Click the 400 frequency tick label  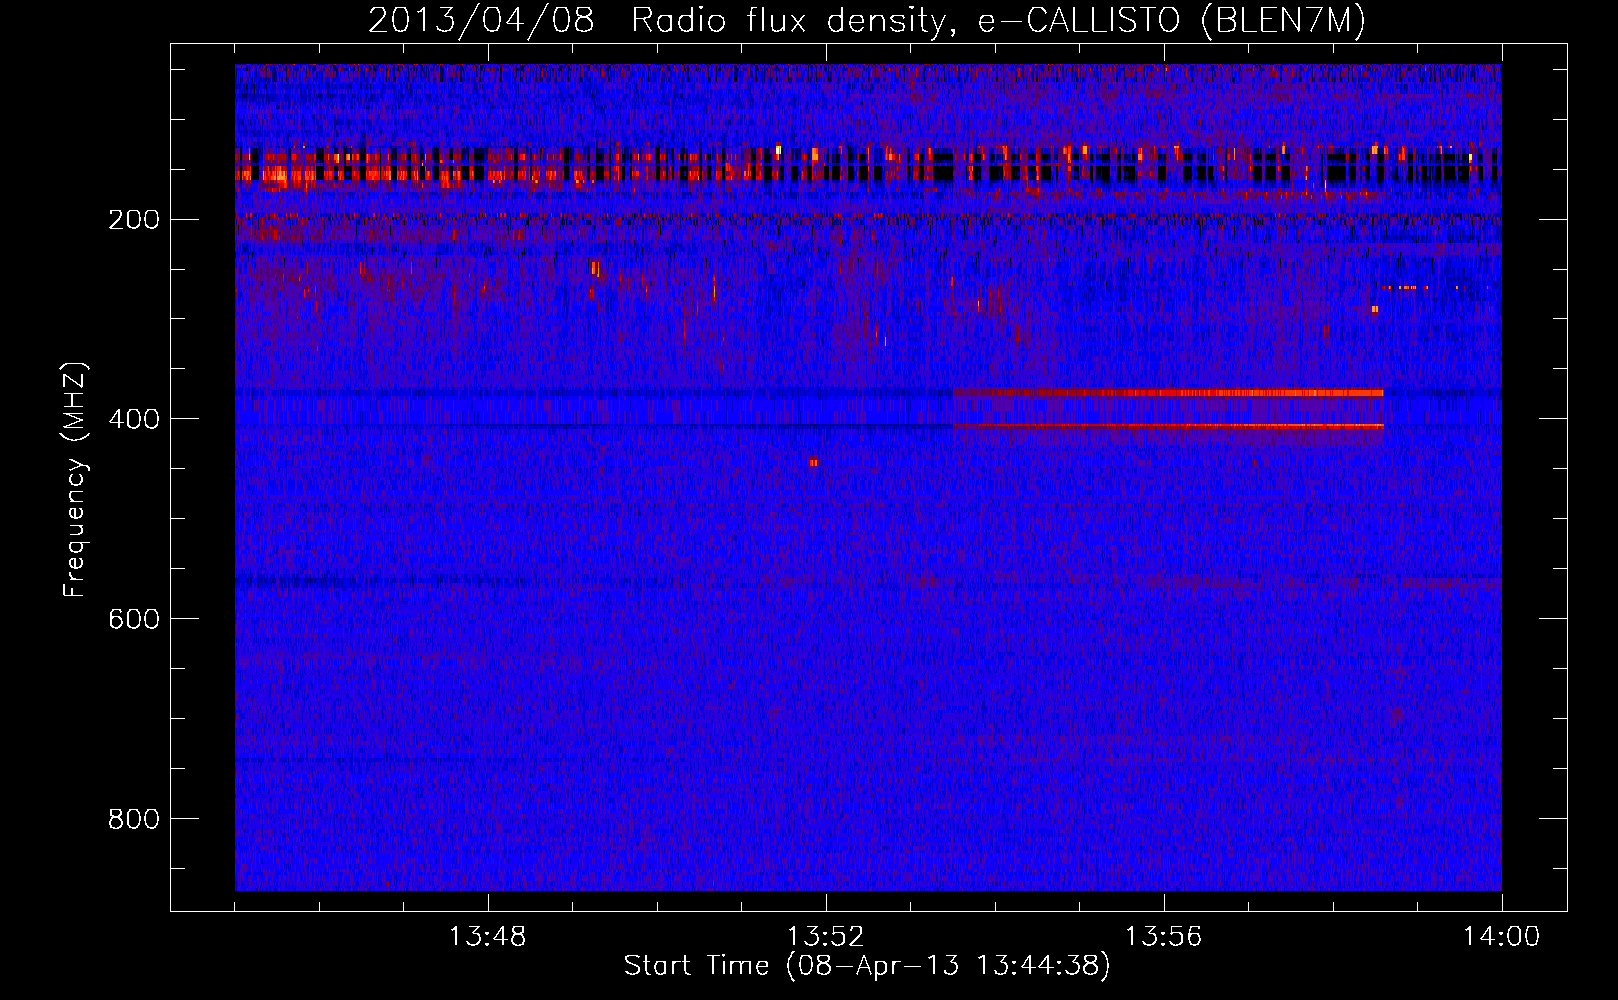[x=134, y=420]
